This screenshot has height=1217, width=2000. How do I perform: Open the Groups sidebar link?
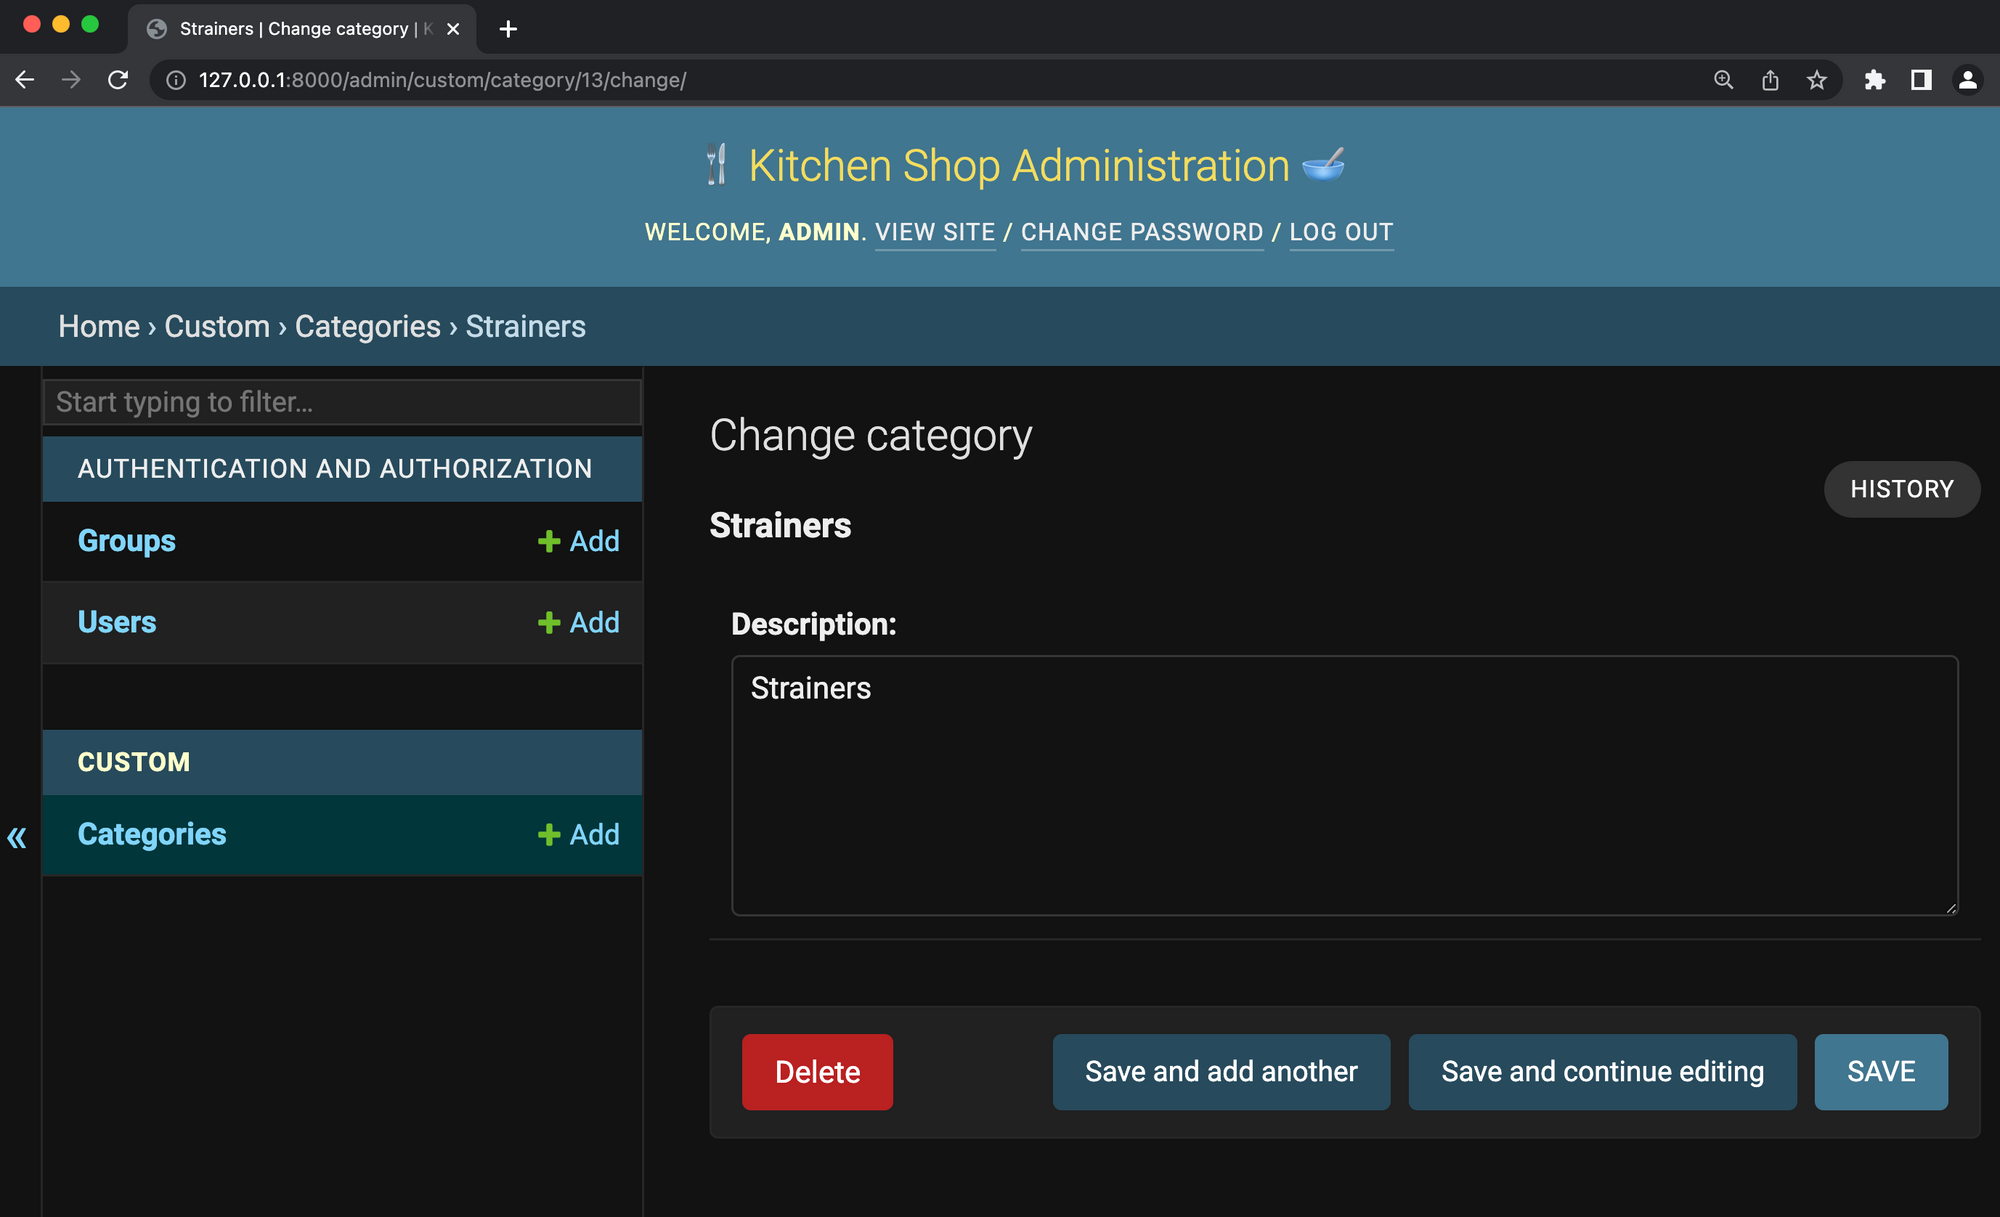pyautogui.click(x=127, y=541)
